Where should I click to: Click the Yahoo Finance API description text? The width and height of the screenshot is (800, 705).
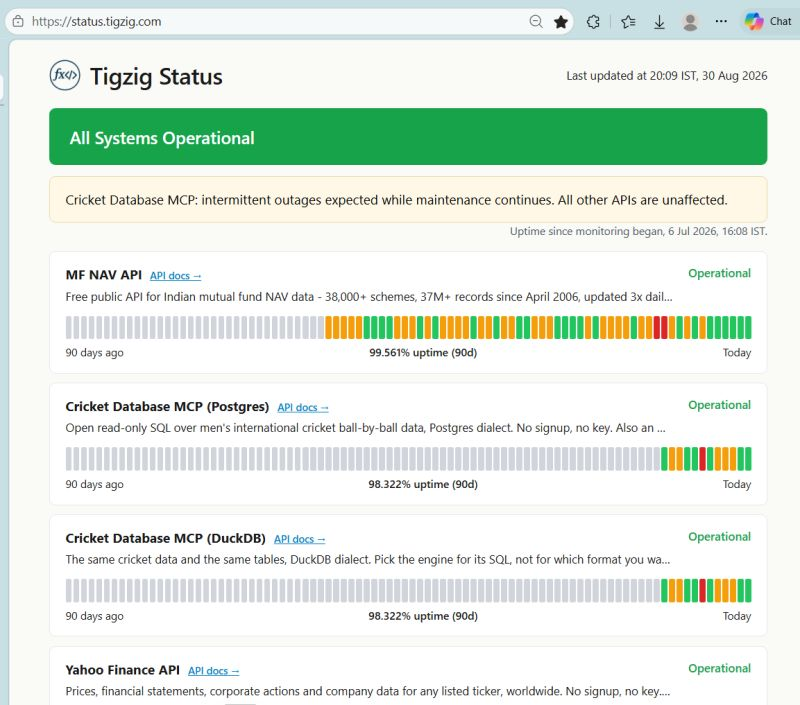368,691
